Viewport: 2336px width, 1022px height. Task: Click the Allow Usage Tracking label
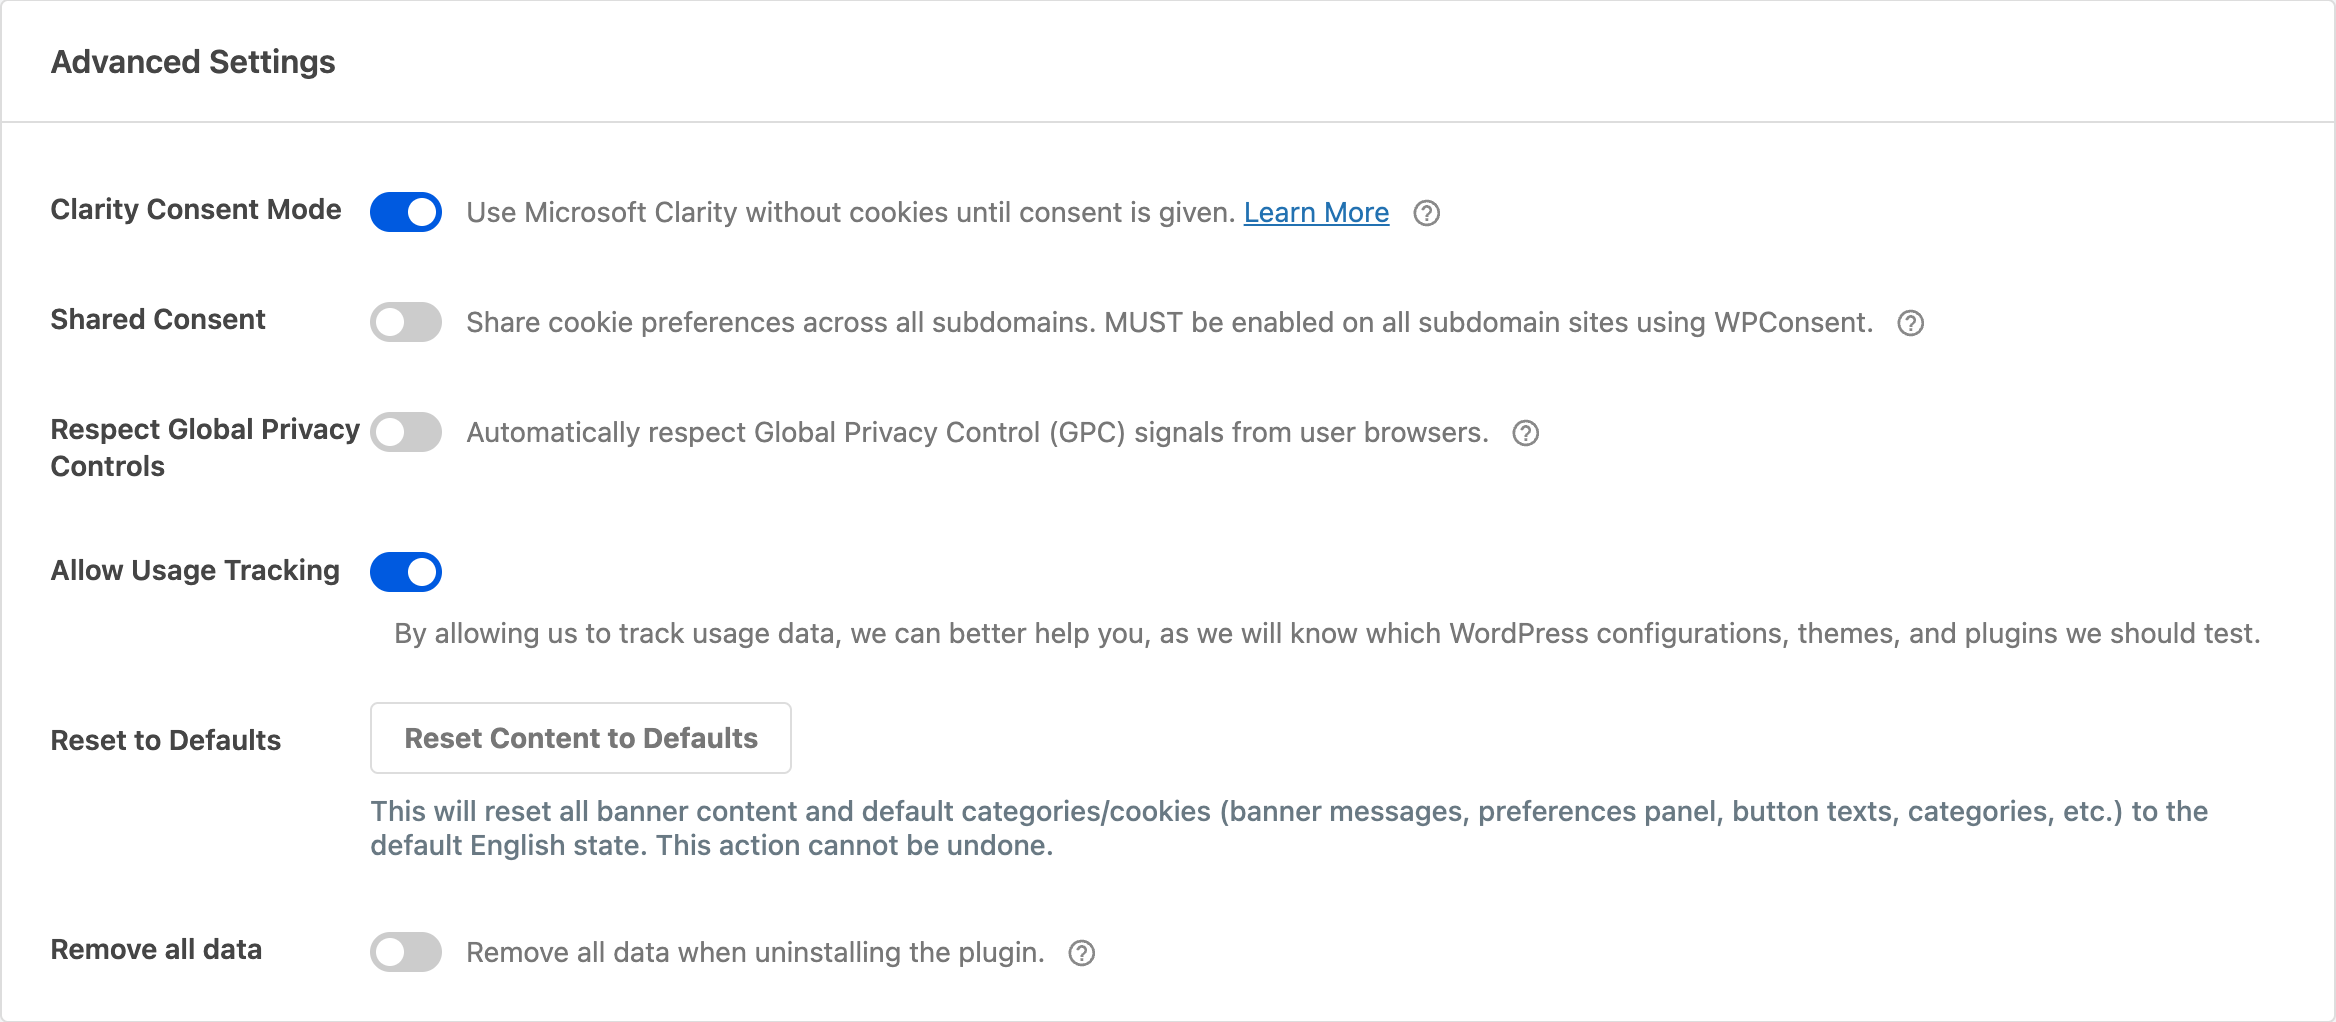(x=194, y=571)
